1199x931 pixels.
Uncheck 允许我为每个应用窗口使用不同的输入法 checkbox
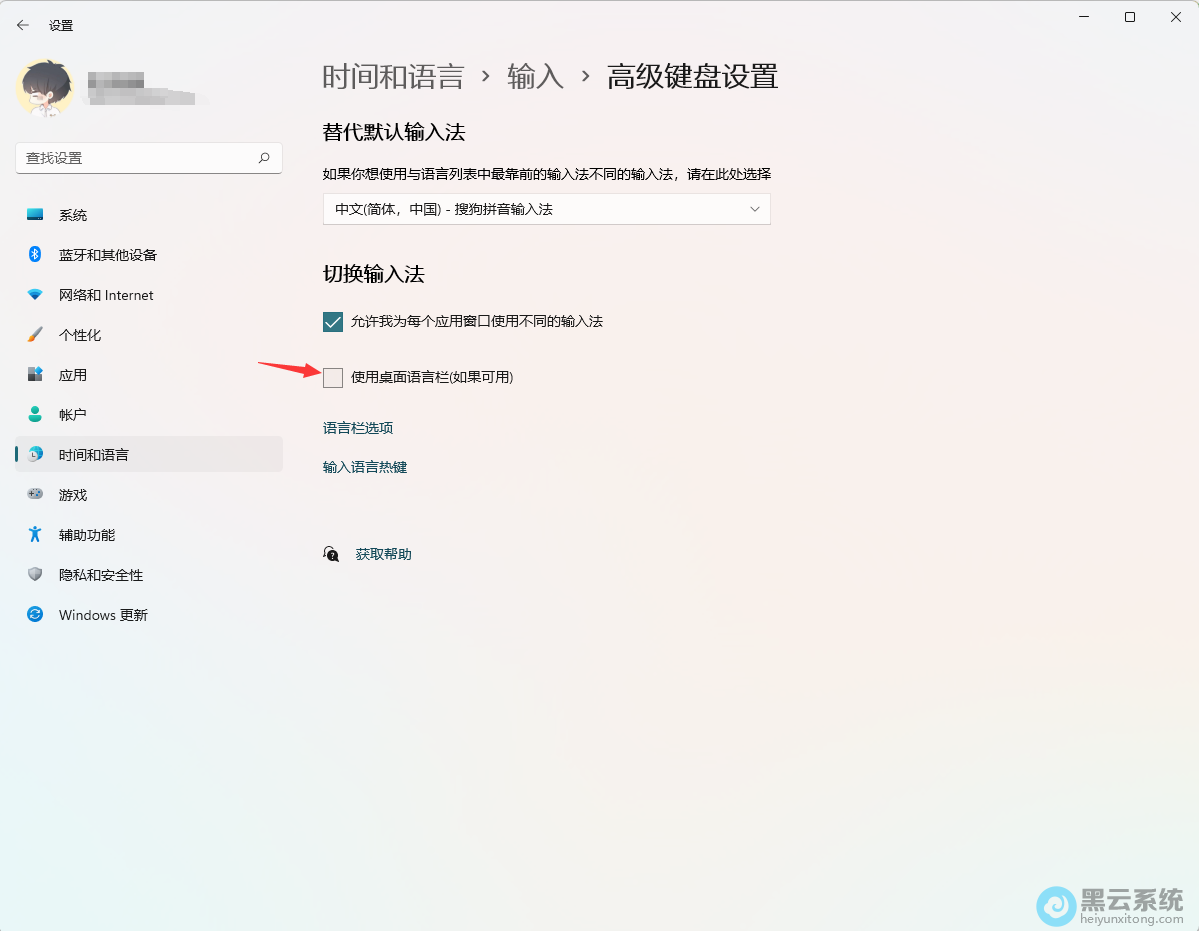(333, 322)
